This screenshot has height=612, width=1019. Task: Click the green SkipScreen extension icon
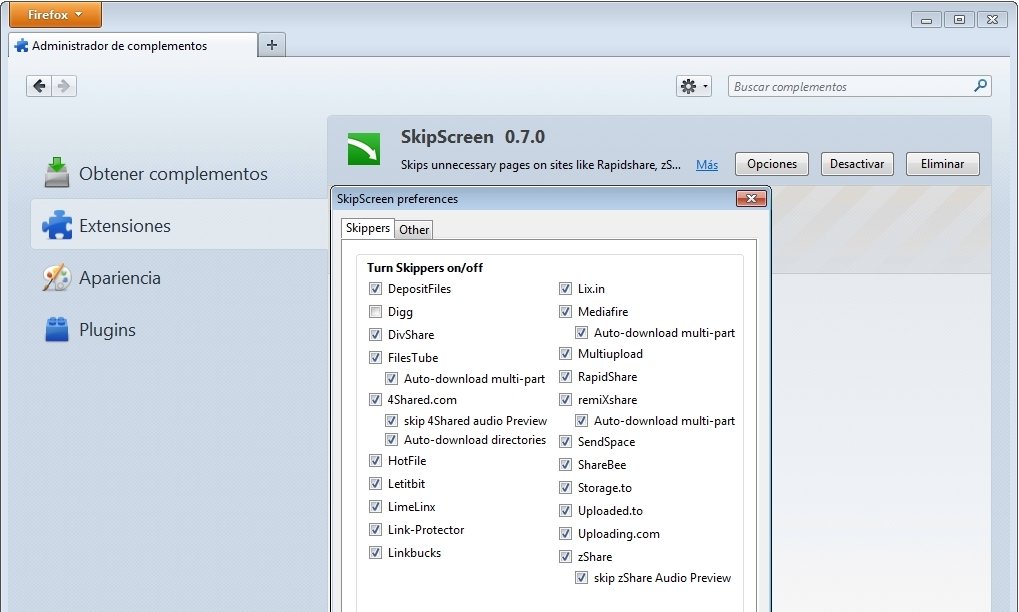click(364, 149)
